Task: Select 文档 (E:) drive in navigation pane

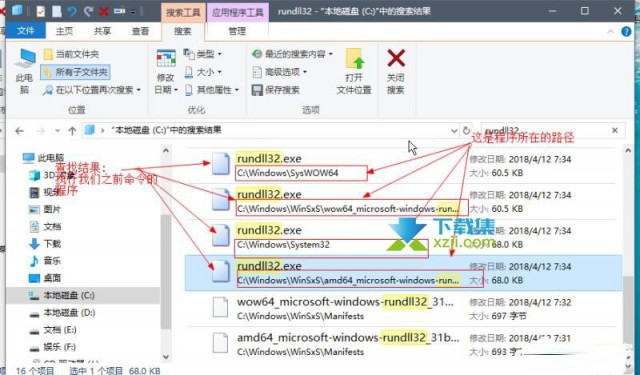Action: point(53,330)
